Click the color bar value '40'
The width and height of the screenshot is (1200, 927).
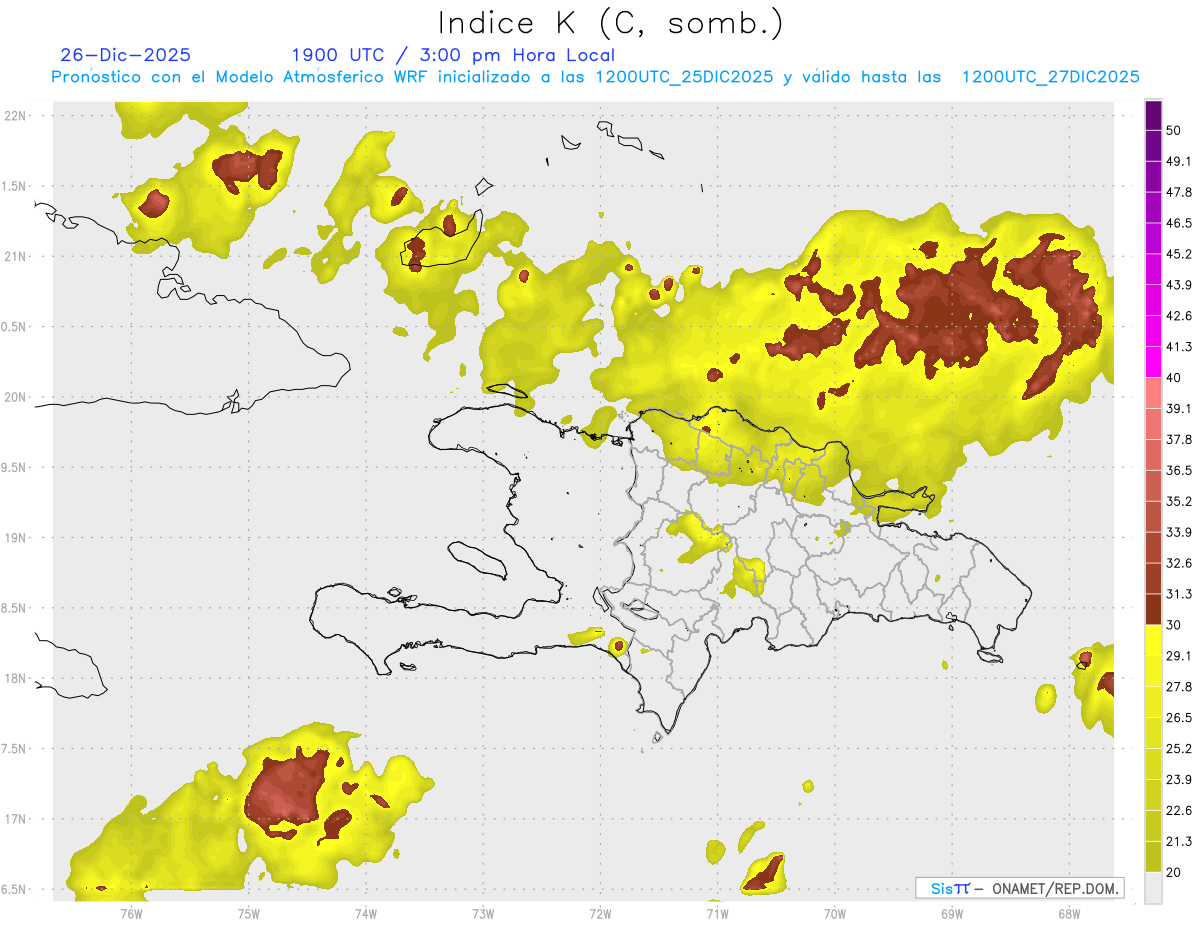coord(1175,378)
